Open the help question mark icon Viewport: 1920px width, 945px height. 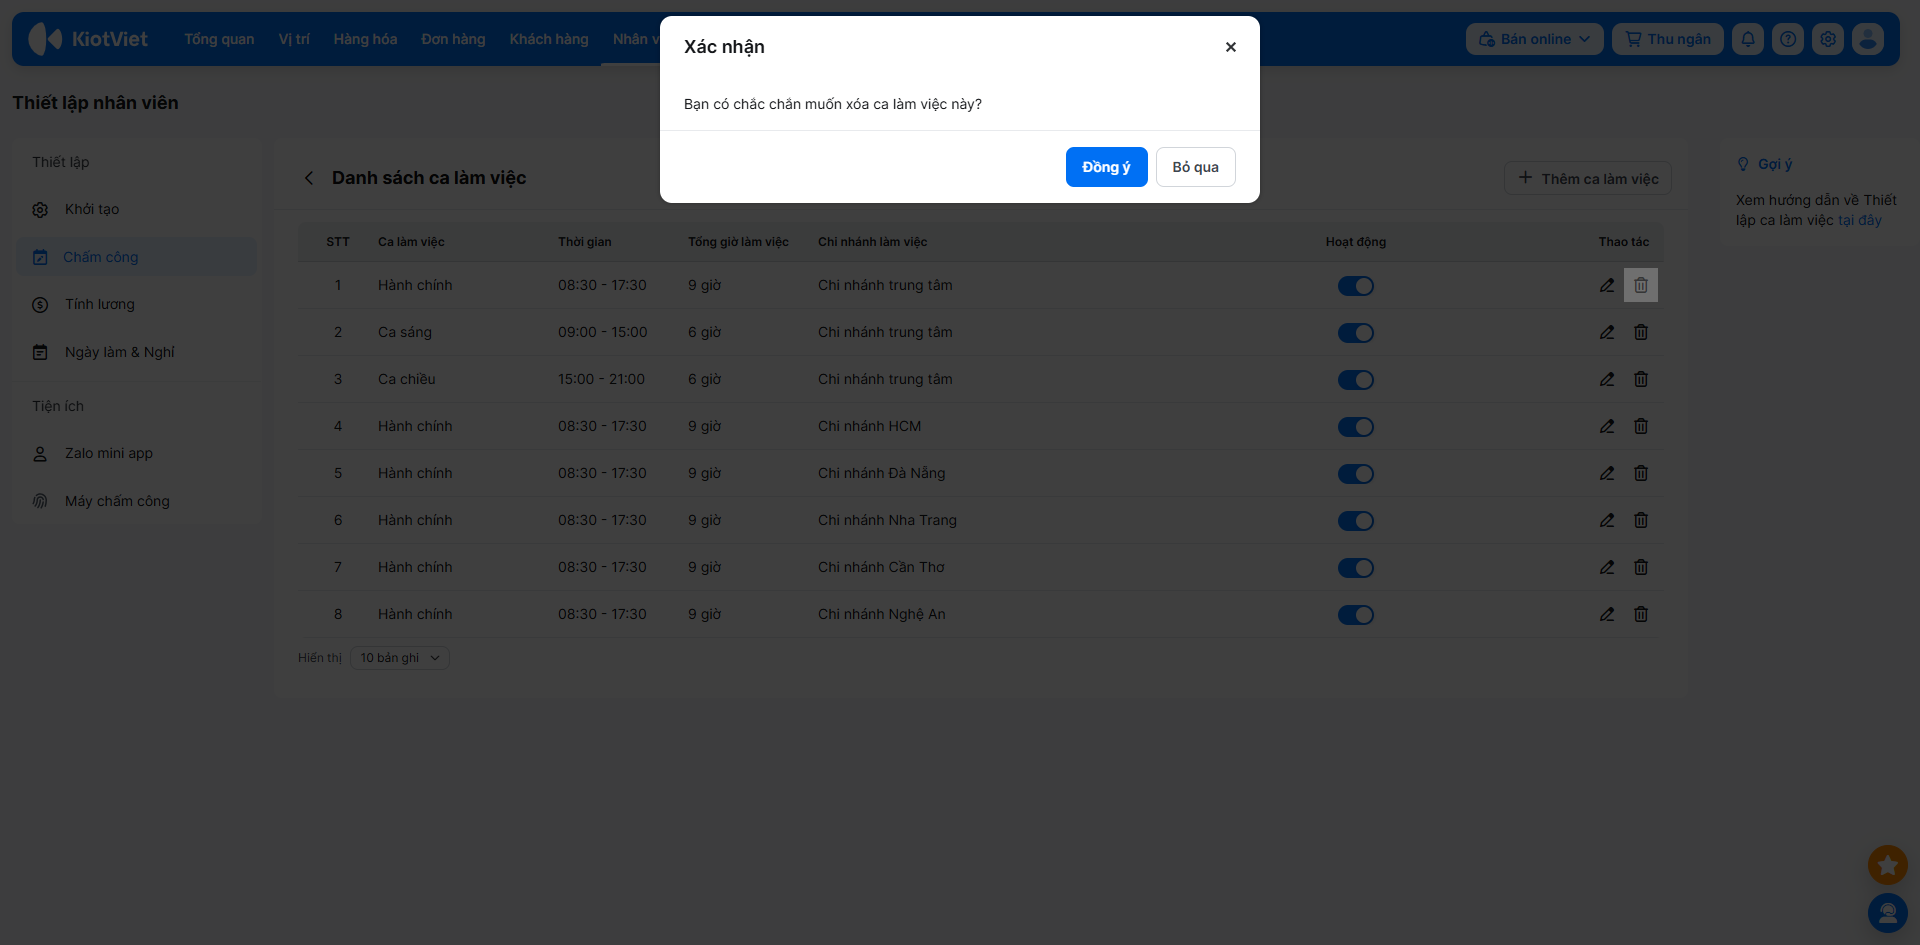(x=1788, y=39)
